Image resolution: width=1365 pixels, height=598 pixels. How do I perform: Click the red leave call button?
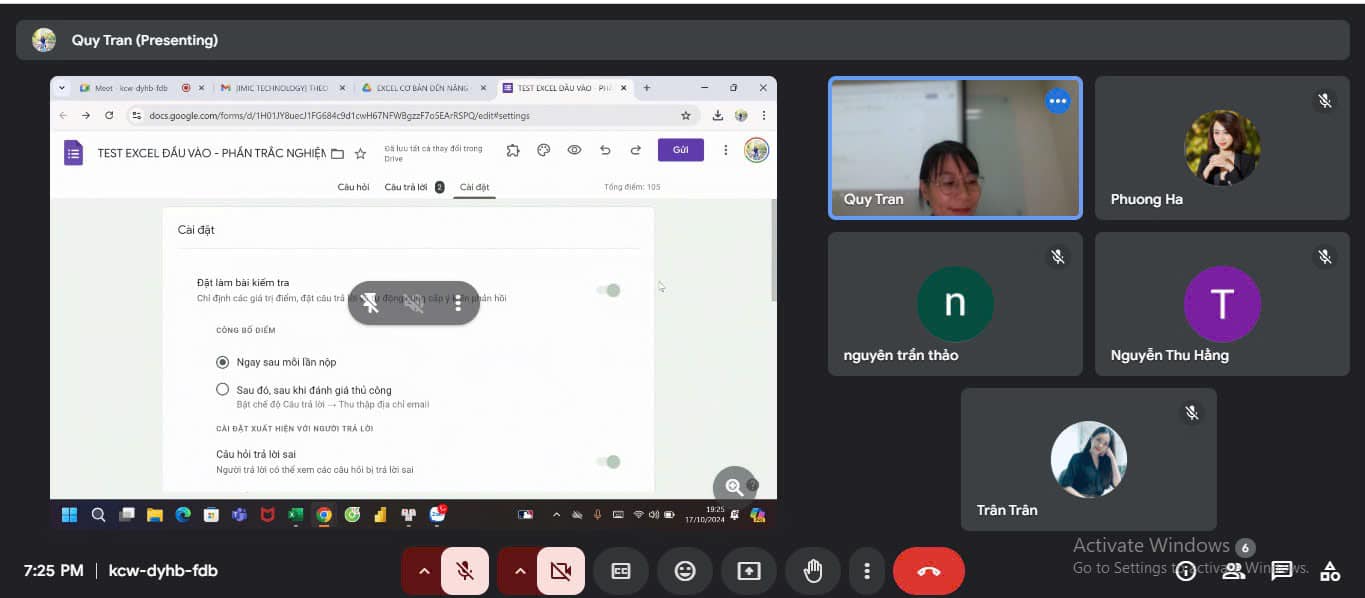928,571
